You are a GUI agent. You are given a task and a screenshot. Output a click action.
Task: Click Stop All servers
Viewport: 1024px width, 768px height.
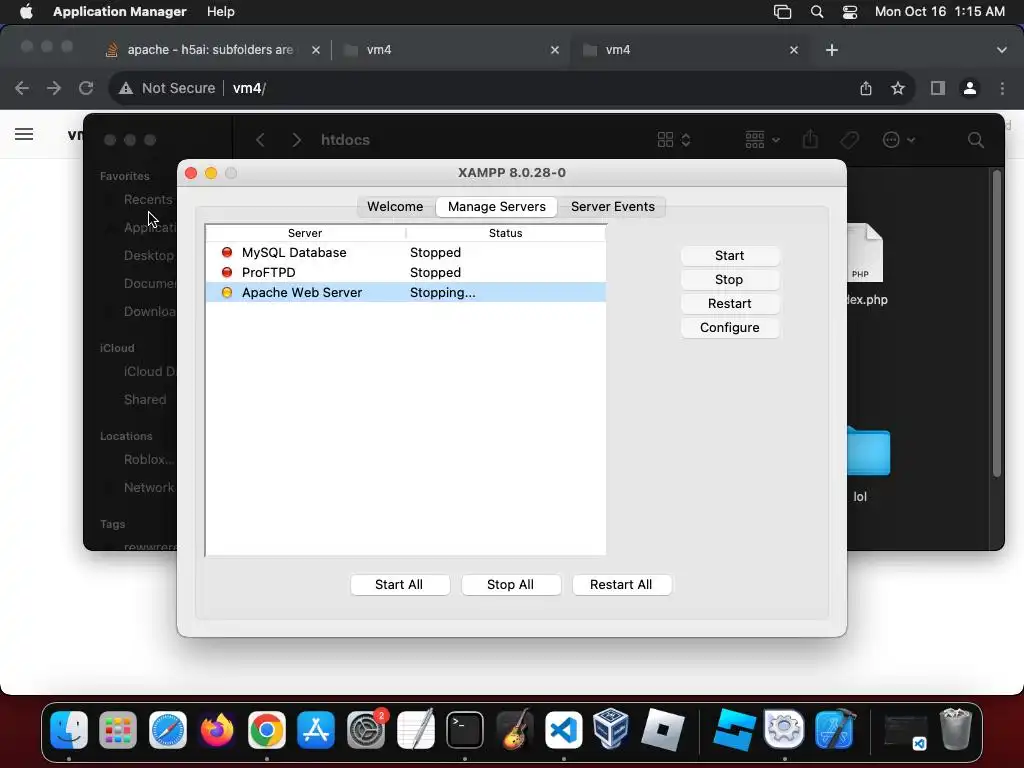[511, 584]
